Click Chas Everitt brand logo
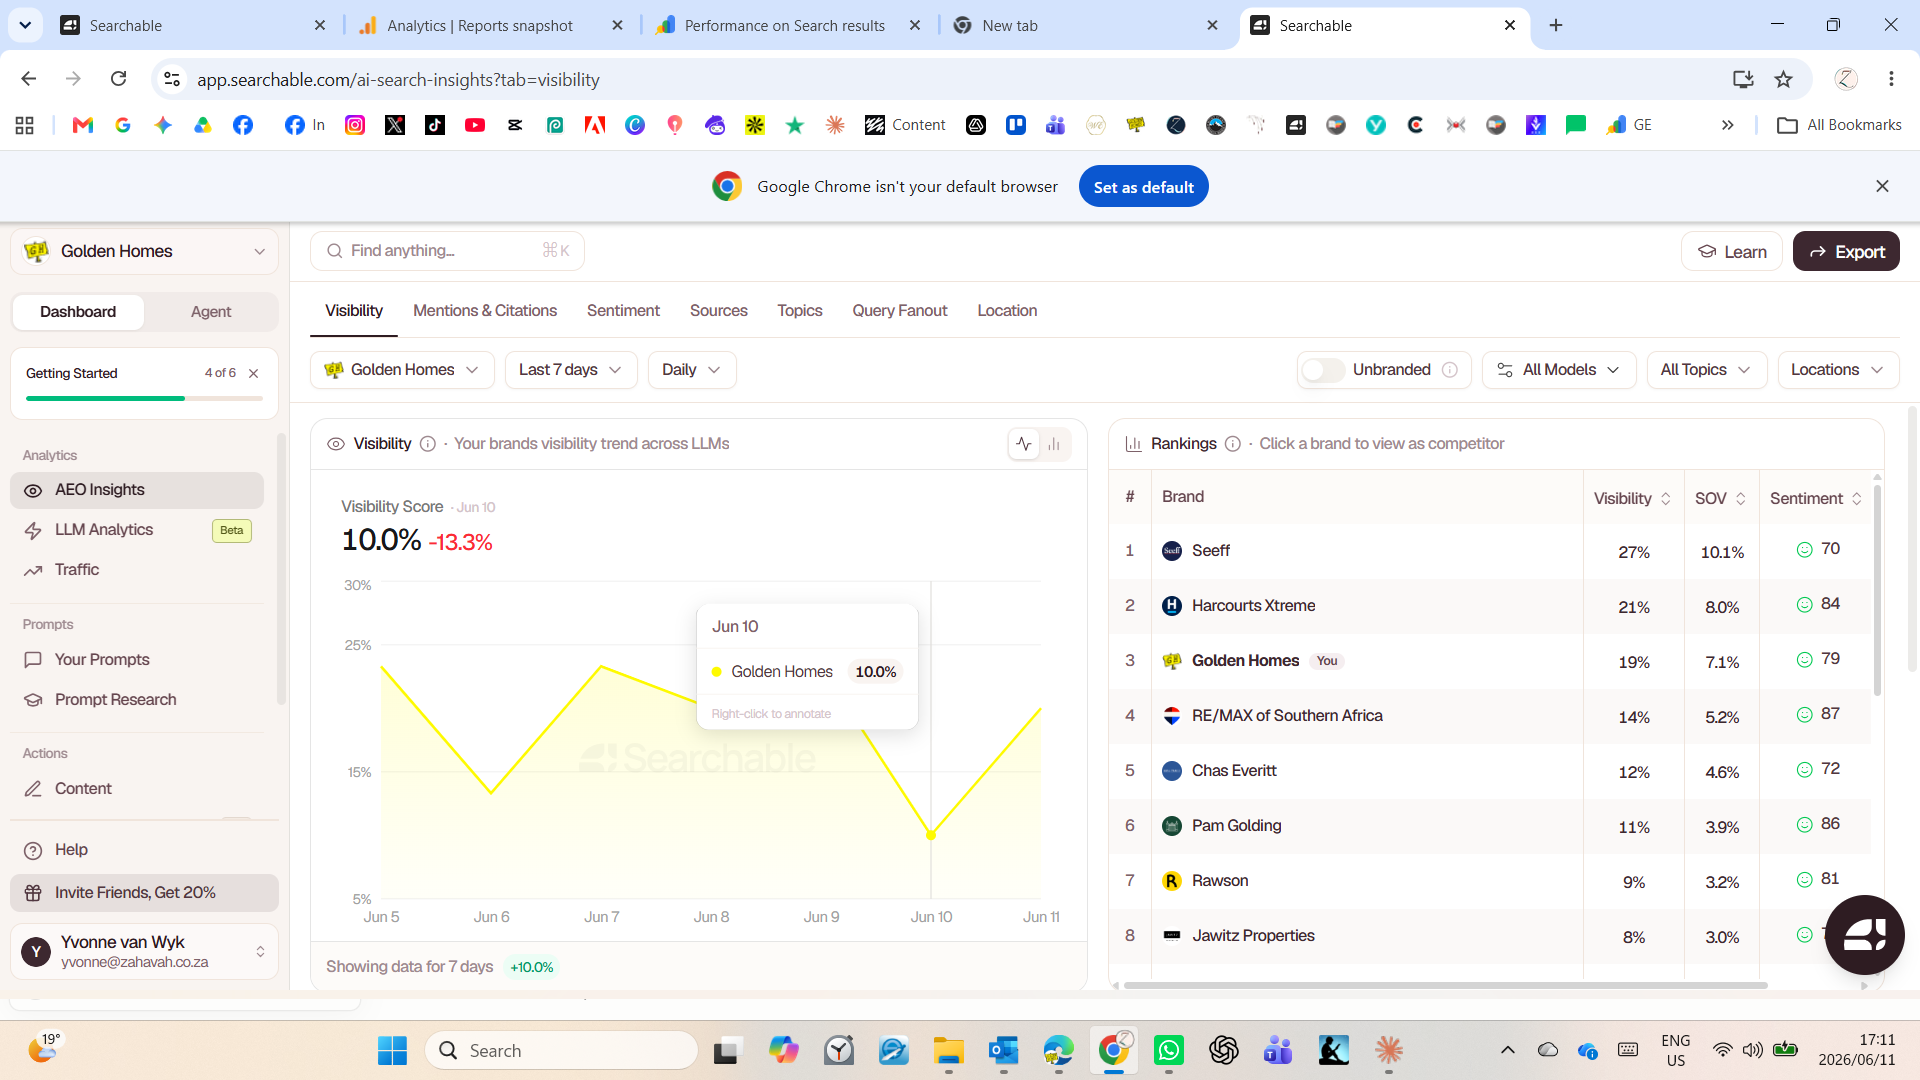Image resolution: width=1920 pixels, height=1080 pixels. tap(1172, 771)
